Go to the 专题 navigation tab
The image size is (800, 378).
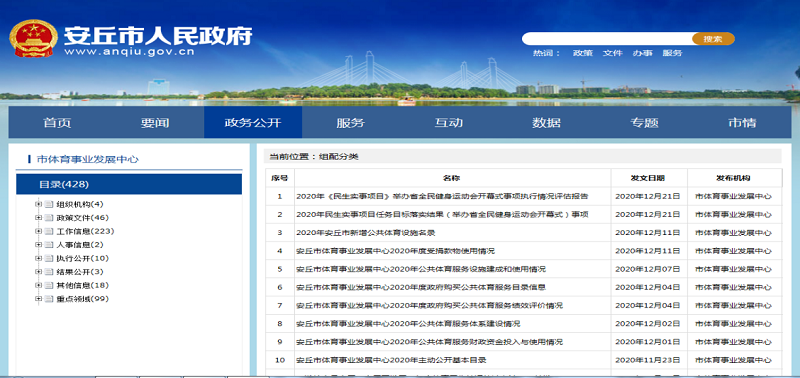644,122
